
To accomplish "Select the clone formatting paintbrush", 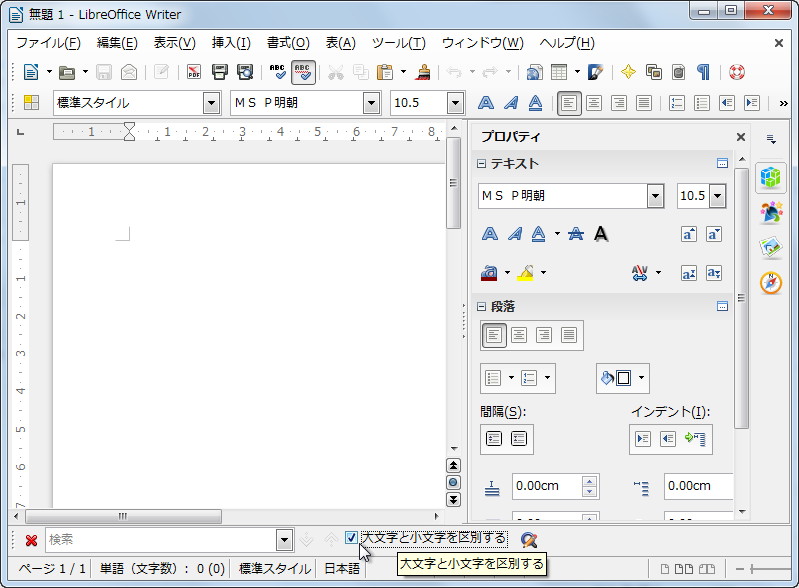I will [x=422, y=72].
